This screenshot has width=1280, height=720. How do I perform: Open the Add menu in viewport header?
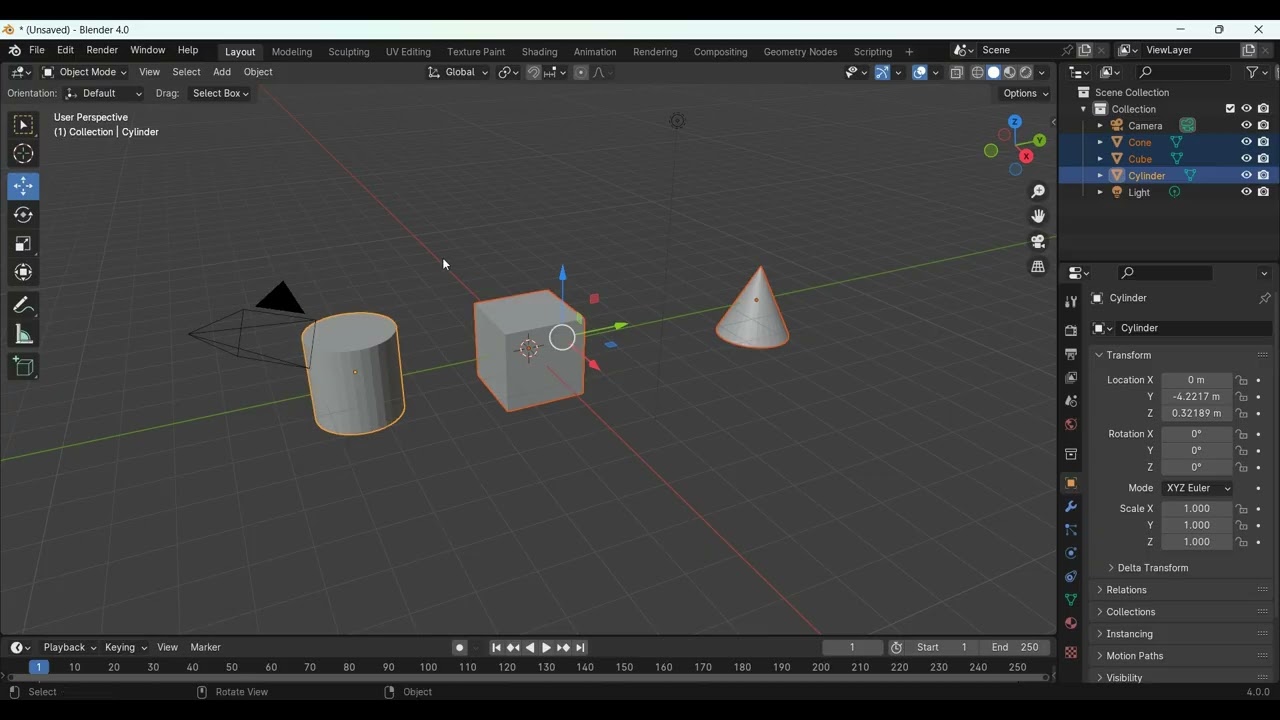click(x=222, y=72)
